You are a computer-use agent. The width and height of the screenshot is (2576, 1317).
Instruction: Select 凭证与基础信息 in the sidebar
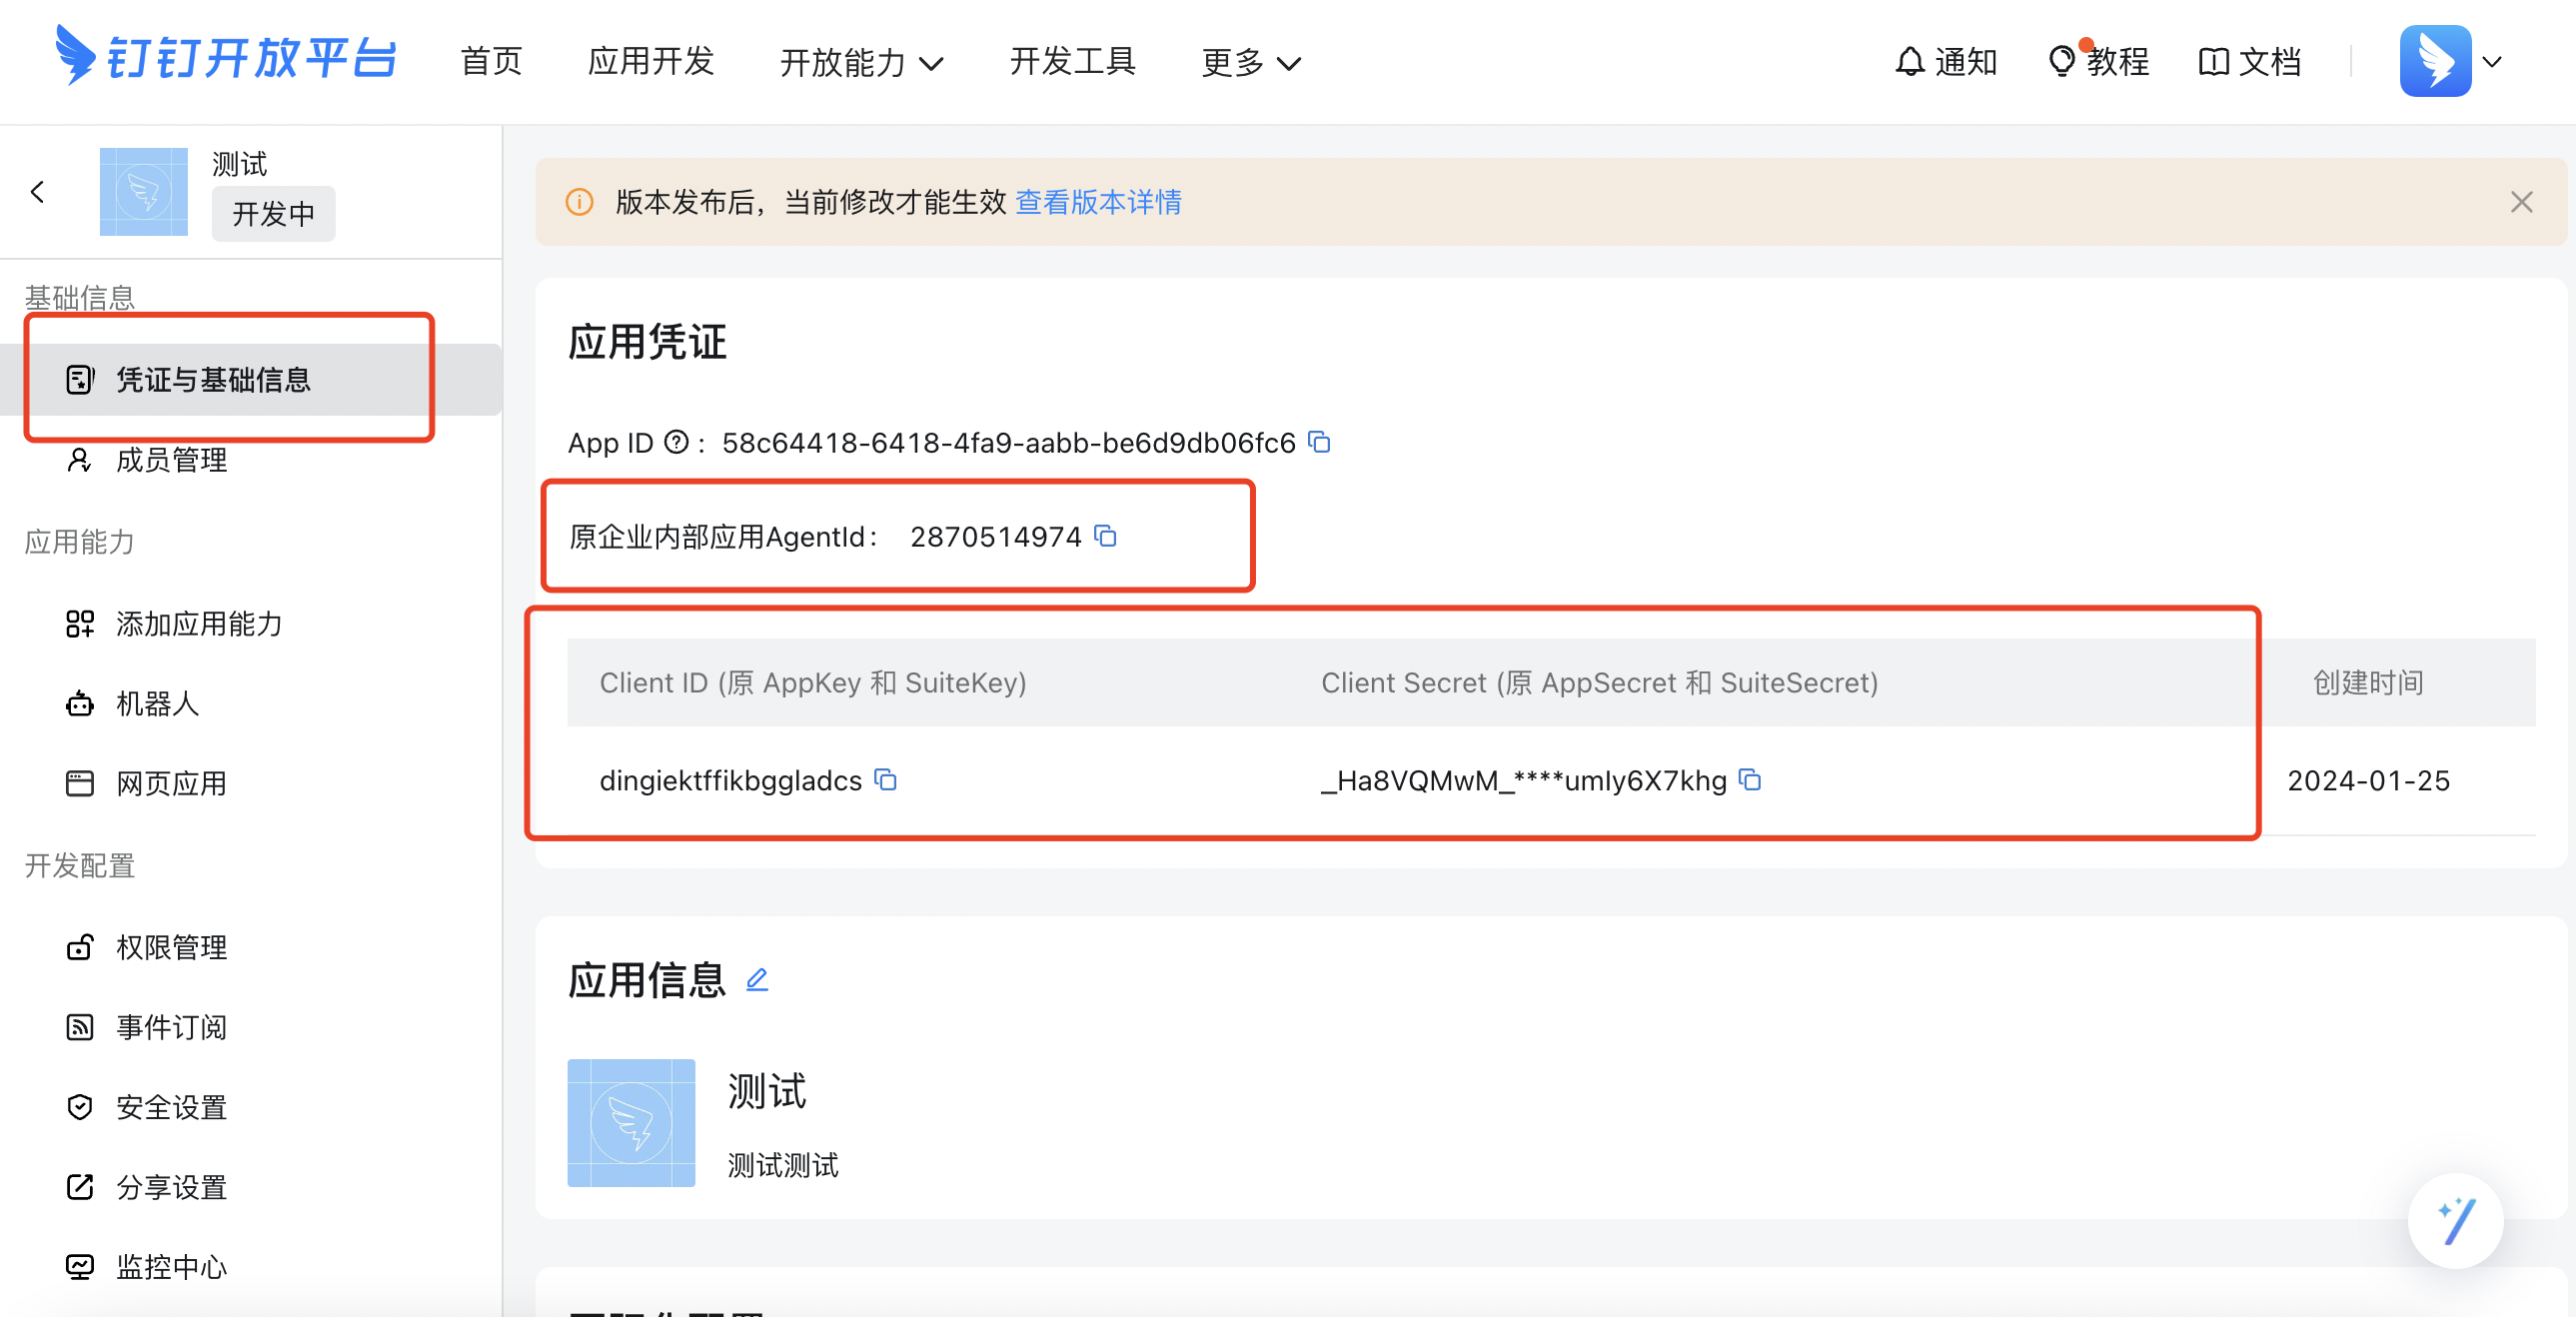251,380
